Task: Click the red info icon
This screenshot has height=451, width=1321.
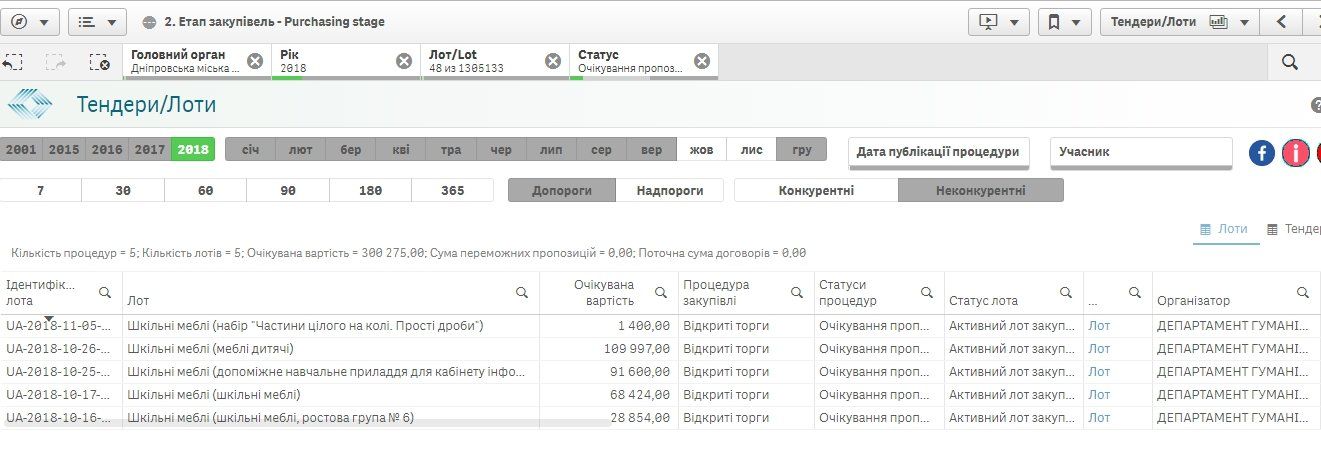Action: 1296,153
